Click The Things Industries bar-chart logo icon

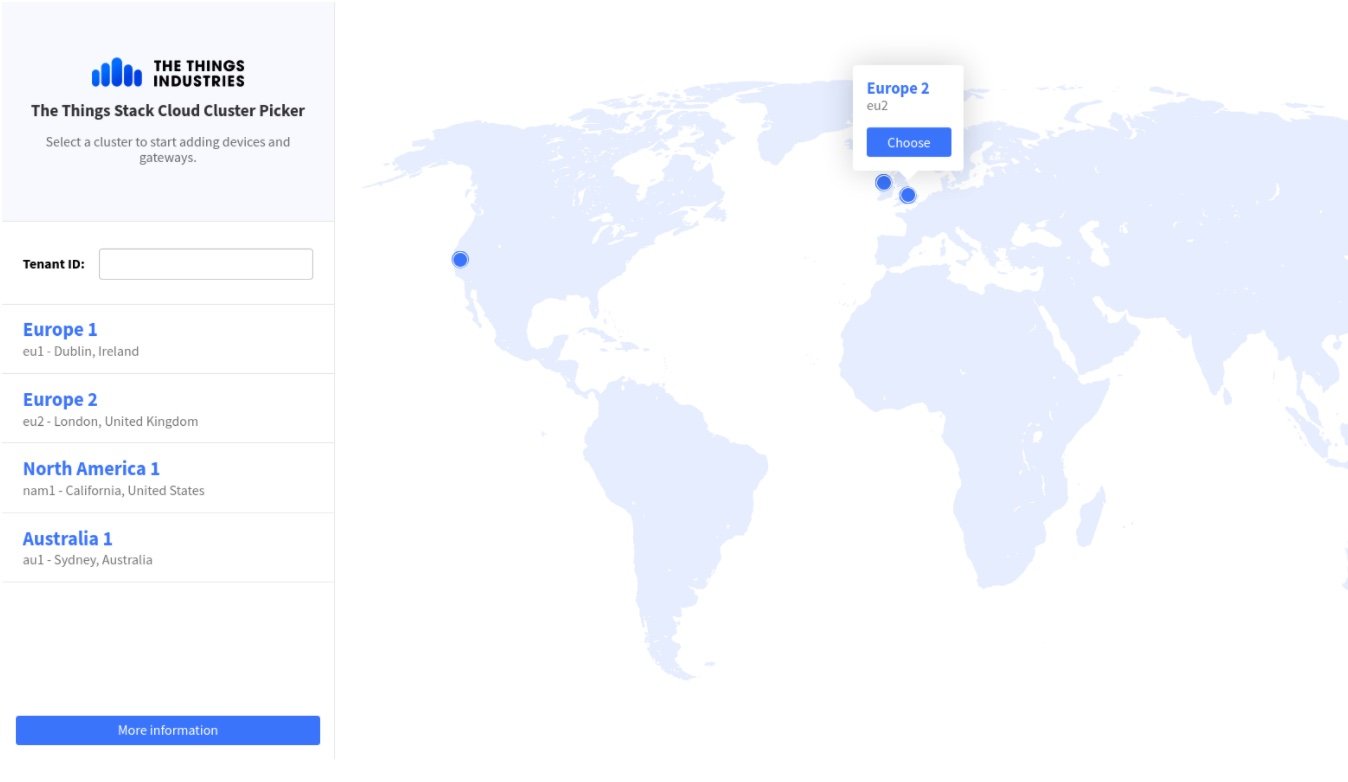pos(116,72)
